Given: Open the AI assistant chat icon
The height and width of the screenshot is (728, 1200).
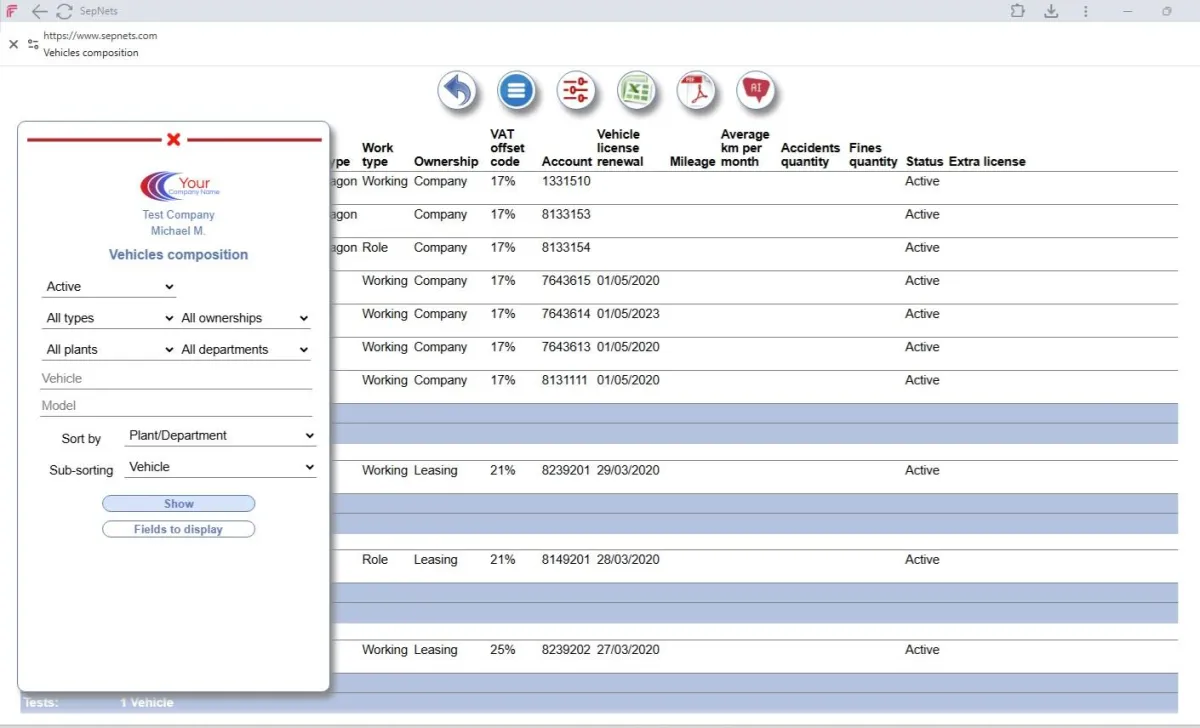Looking at the screenshot, I should [x=756, y=92].
